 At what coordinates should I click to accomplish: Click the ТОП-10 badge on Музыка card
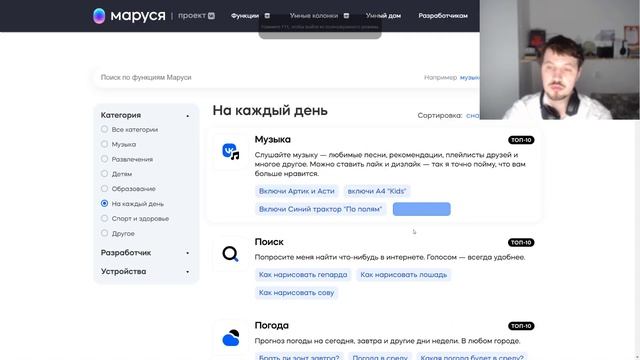click(x=521, y=140)
